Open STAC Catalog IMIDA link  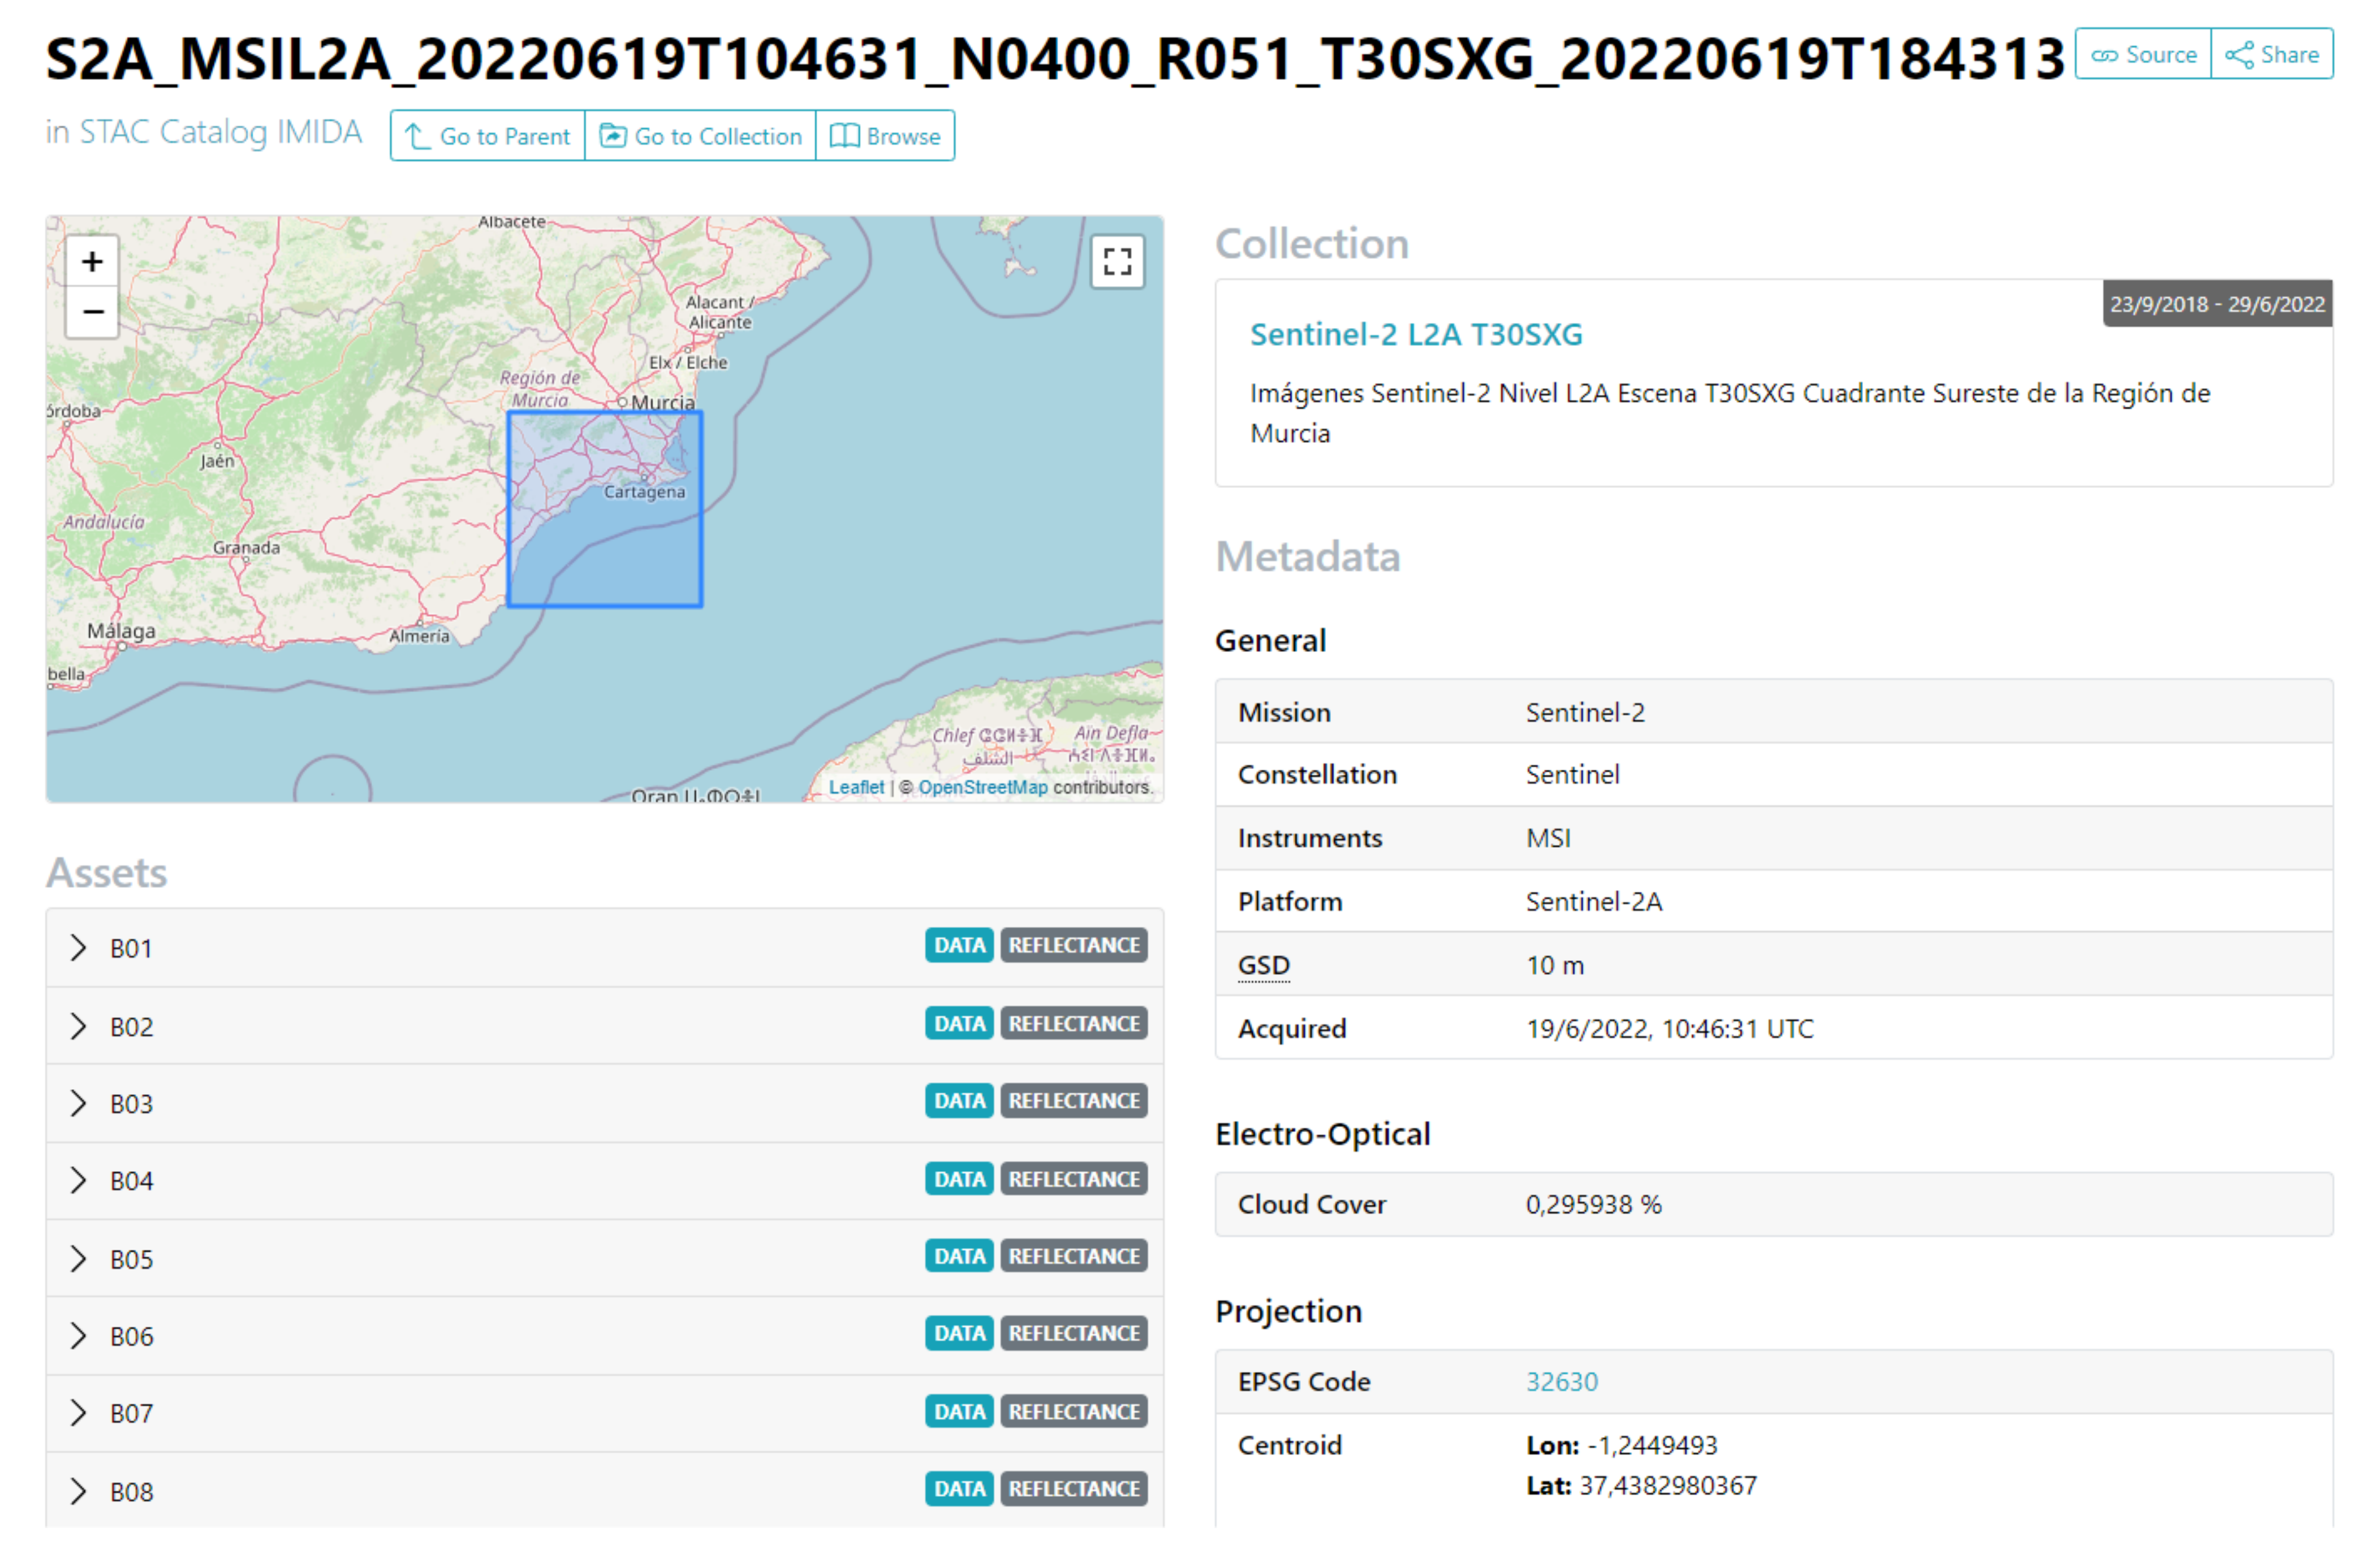click(x=220, y=132)
